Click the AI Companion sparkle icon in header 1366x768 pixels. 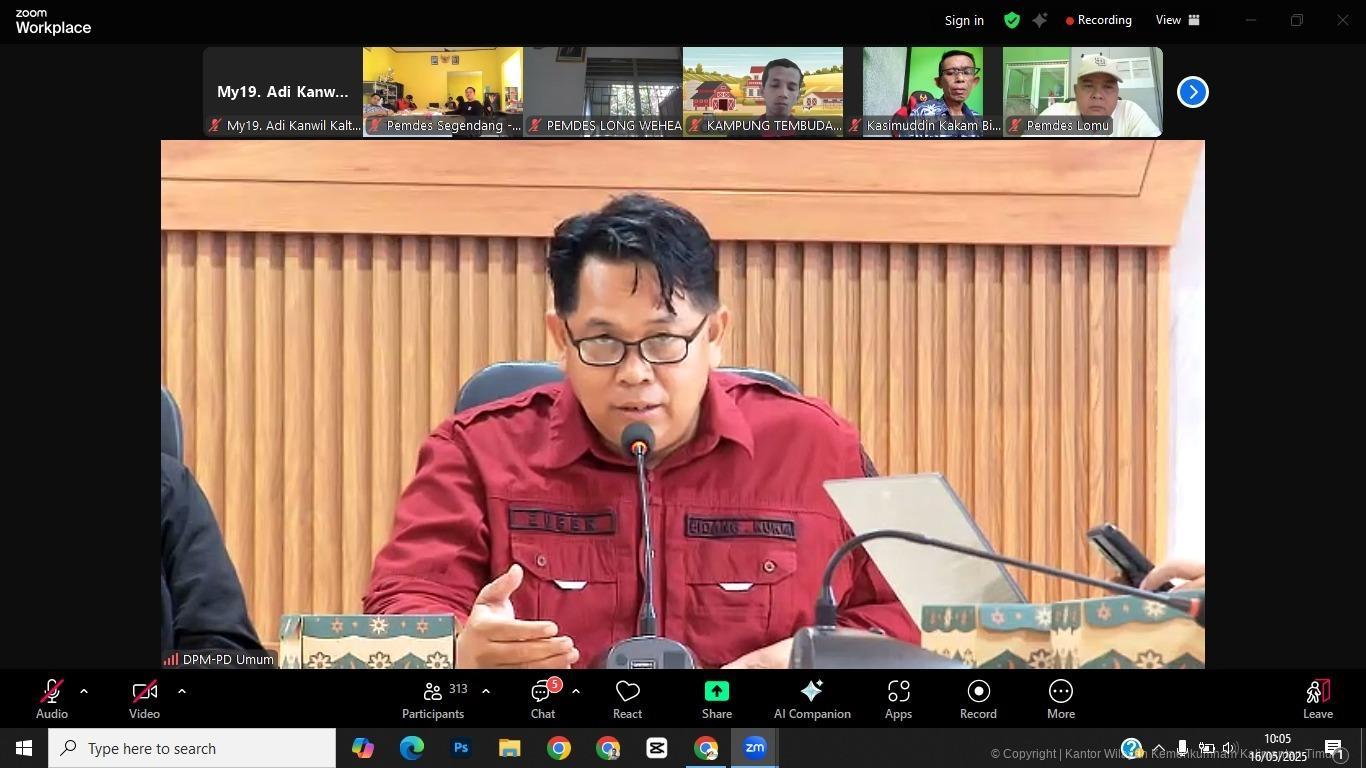point(1040,20)
